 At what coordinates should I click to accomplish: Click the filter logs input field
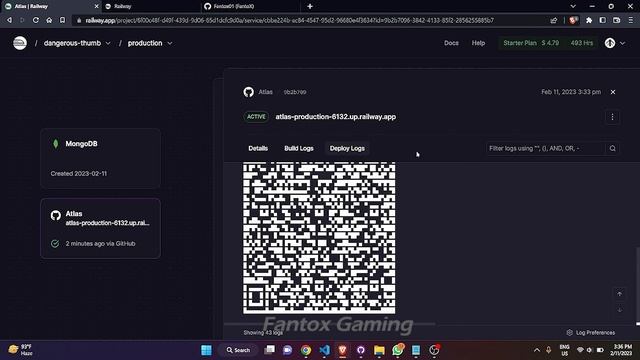pyautogui.click(x=545, y=149)
